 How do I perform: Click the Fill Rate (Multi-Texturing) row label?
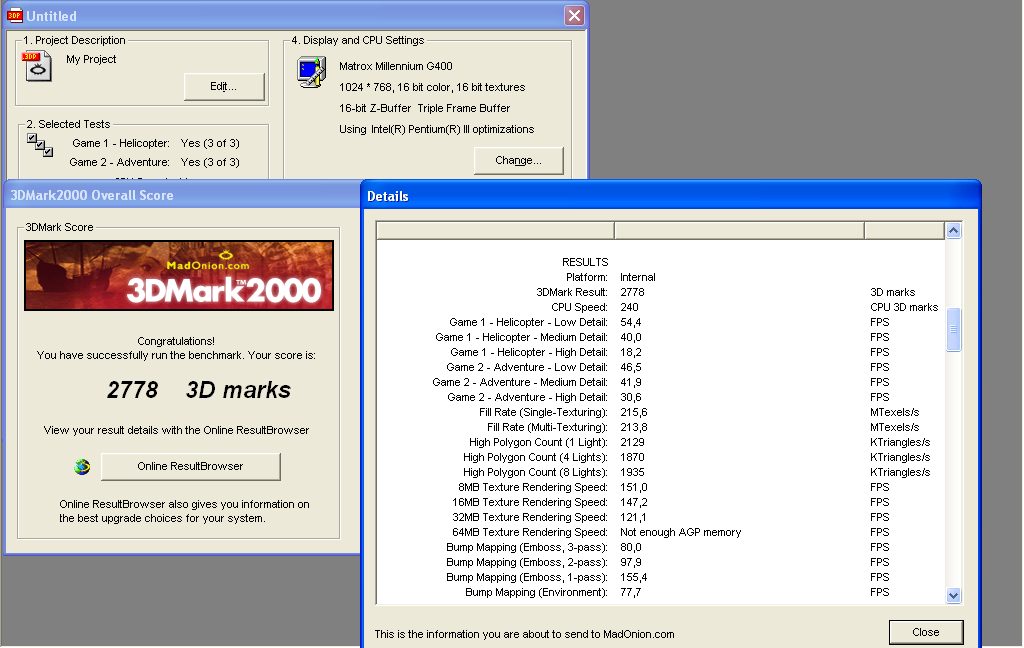click(x=547, y=427)
